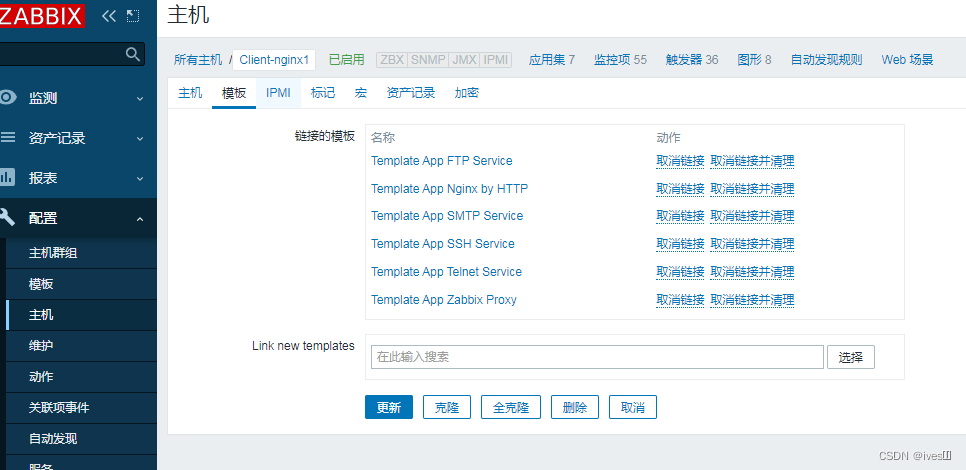
Task: Open Template App Zabbix Proxy
Action: 444,300
